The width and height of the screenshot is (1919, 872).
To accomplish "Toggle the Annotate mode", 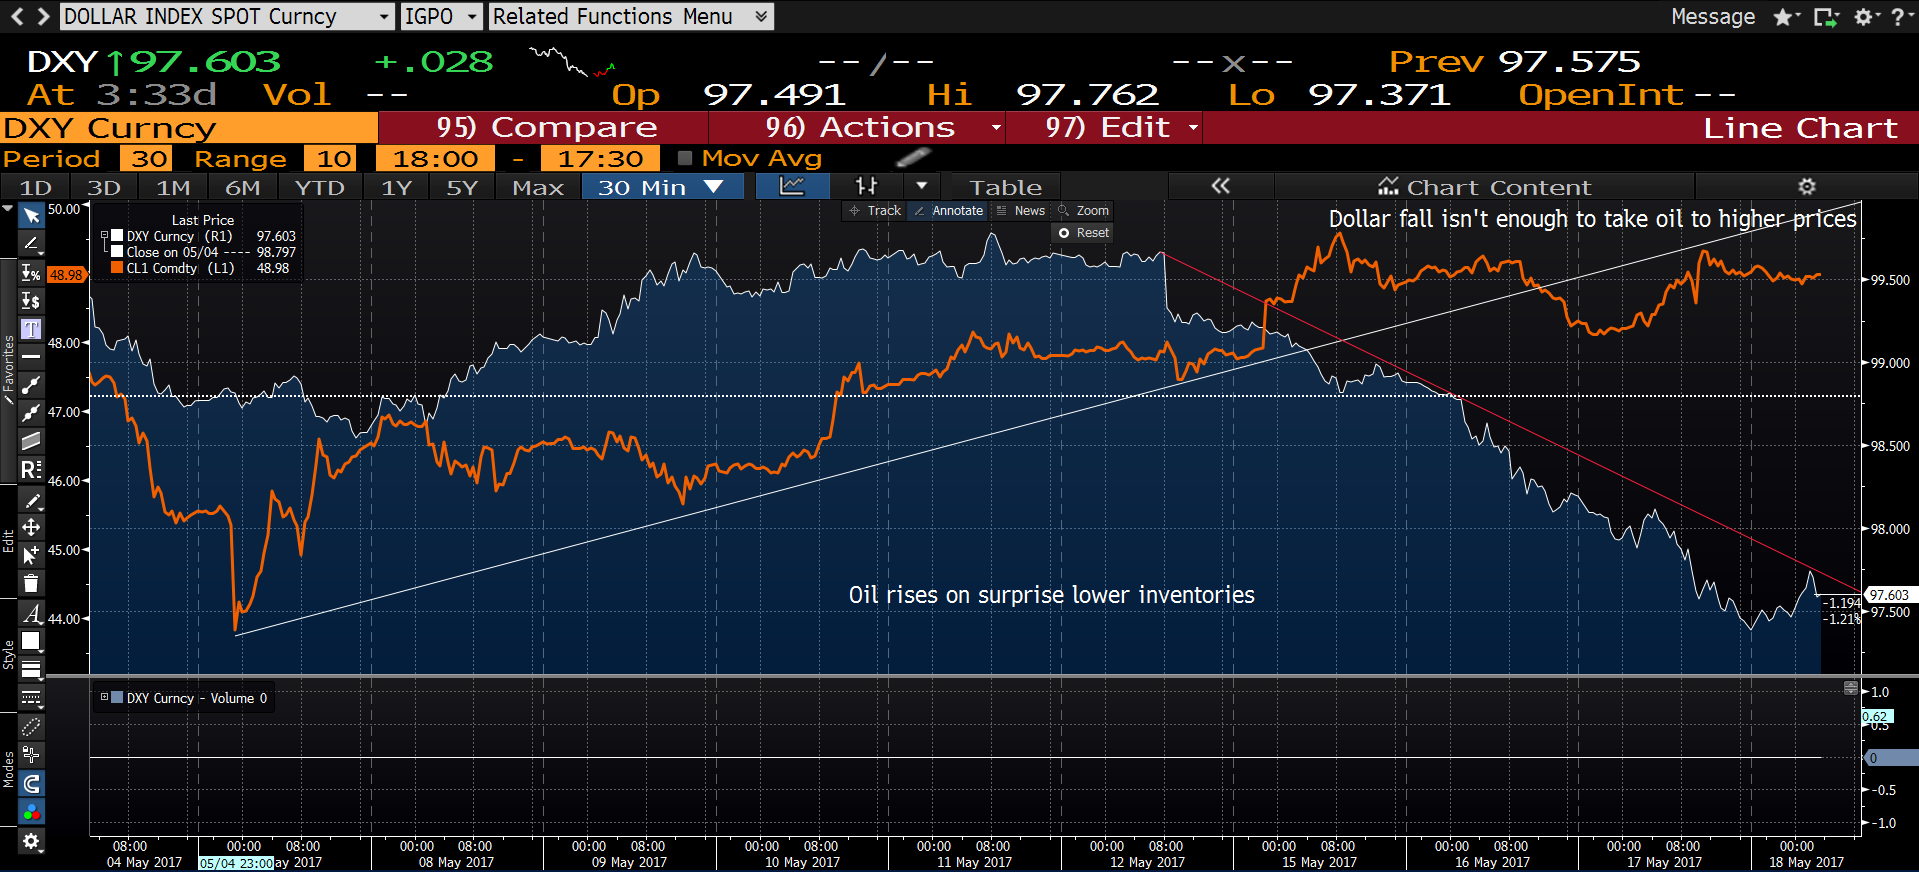I will pyautogui.click(x=949, y=211).
